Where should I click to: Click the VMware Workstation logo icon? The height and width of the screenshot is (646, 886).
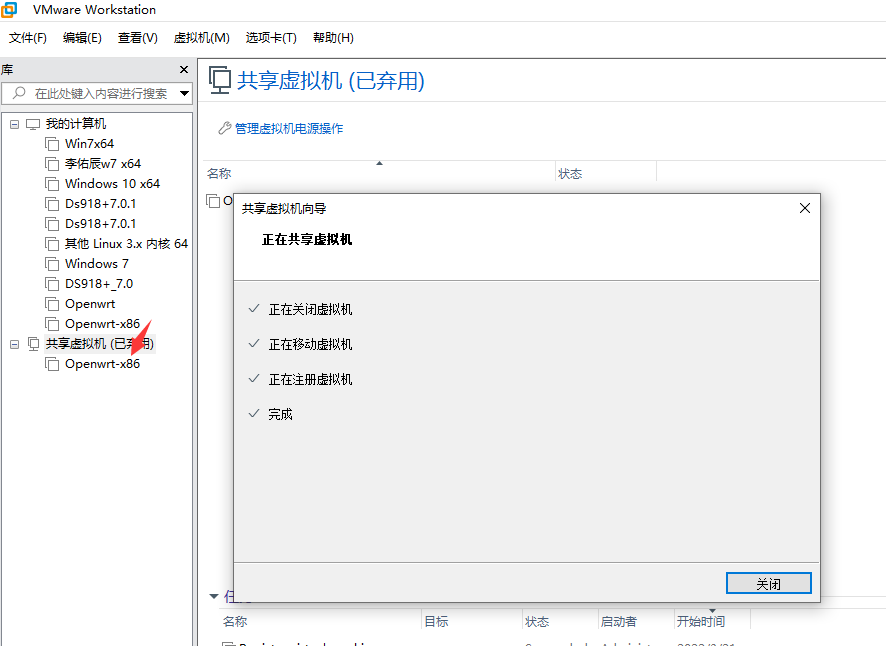[9, 10]
